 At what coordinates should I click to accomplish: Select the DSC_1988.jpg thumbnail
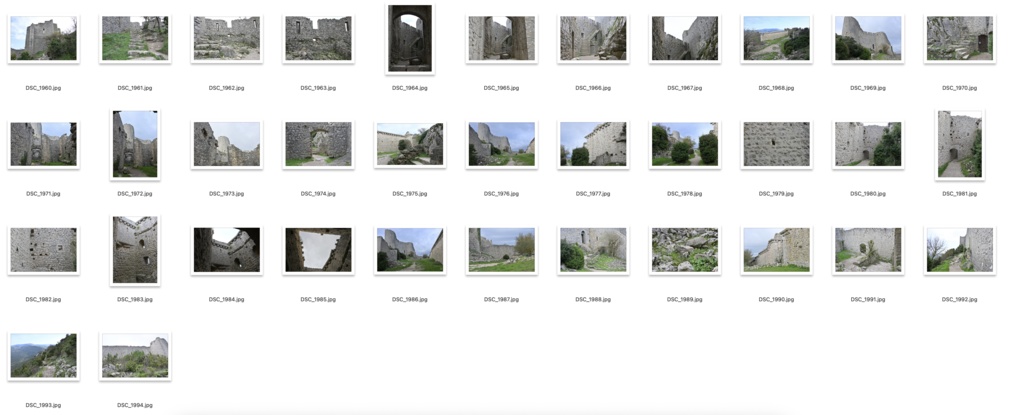593,250
